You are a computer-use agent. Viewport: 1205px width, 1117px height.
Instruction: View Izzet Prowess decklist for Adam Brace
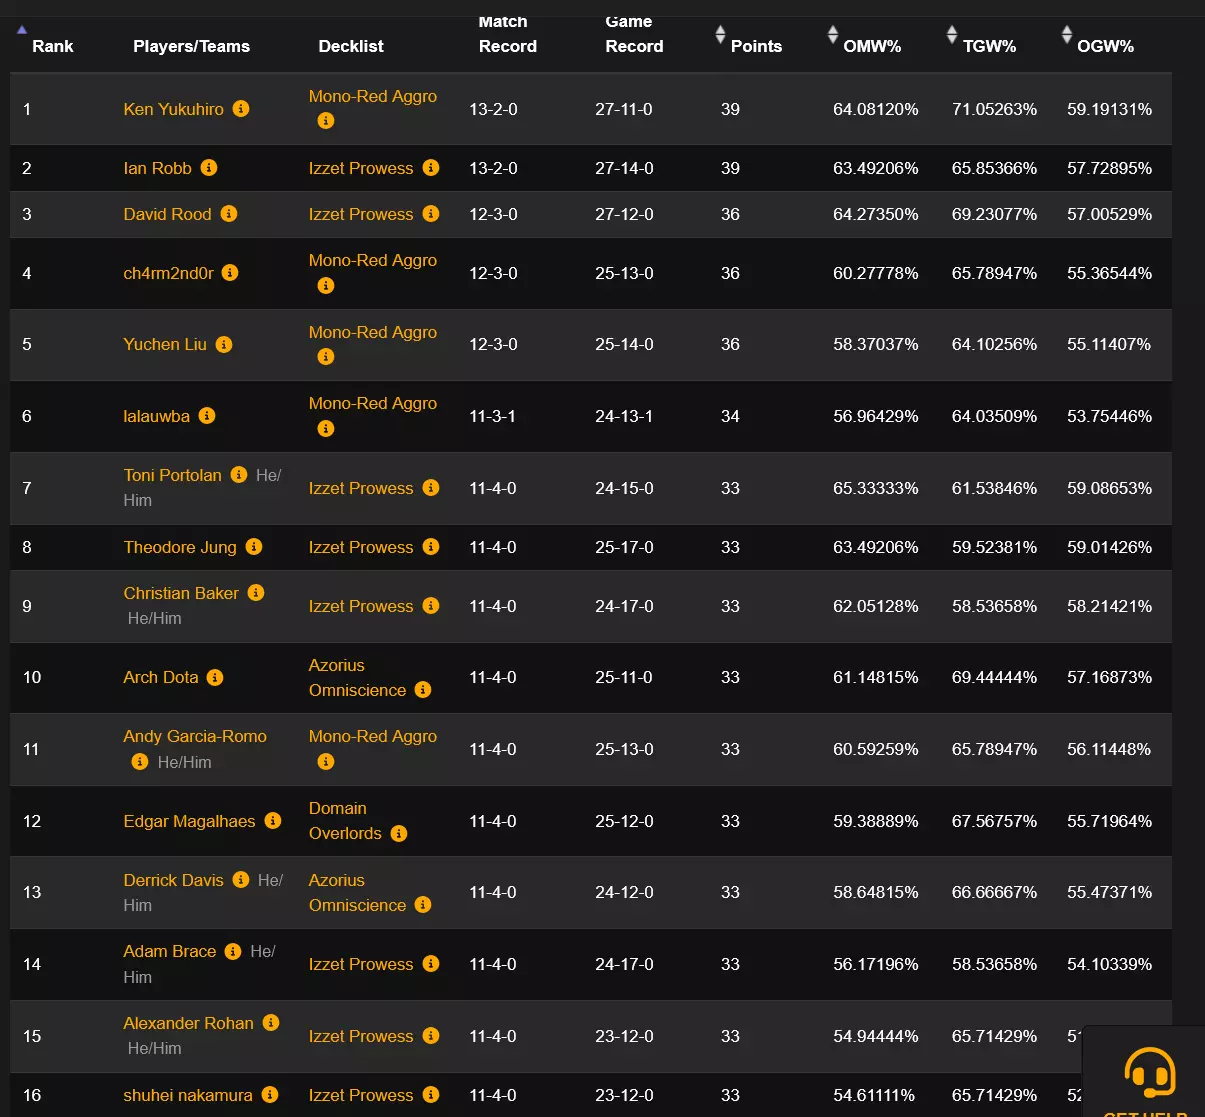point(361,964)
